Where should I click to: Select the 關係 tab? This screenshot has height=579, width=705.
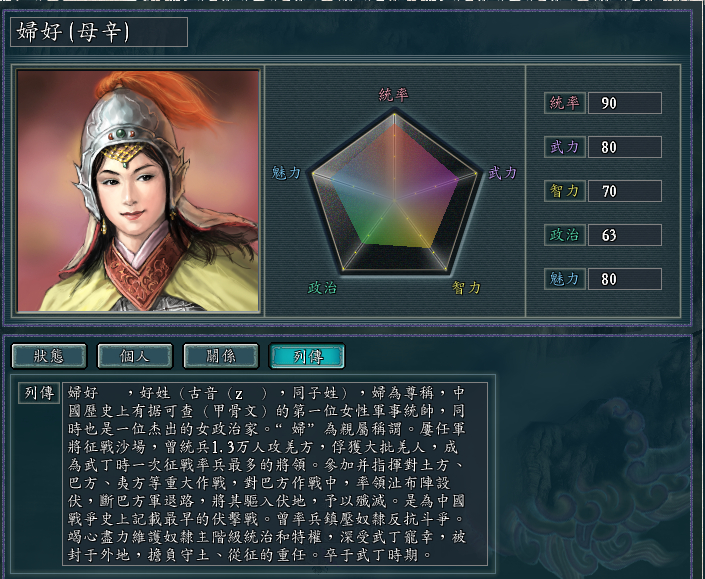pyautogui.click(x=220, y=356)
